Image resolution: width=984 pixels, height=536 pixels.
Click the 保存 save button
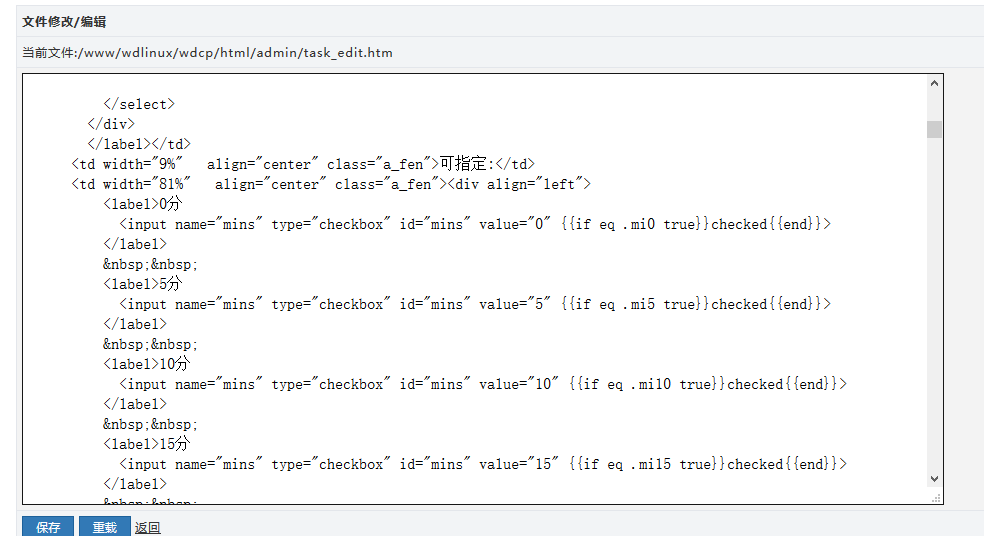[x=48, y=527]
